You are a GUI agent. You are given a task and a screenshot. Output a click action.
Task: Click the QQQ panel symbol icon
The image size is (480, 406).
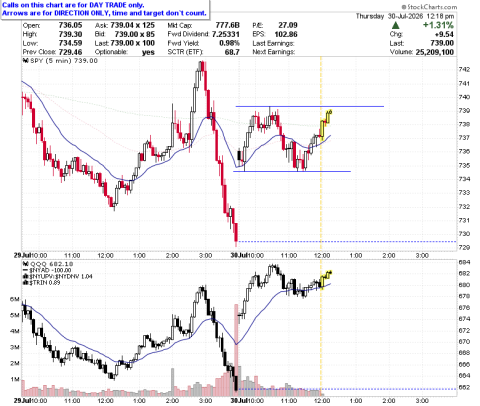(25, 264)
